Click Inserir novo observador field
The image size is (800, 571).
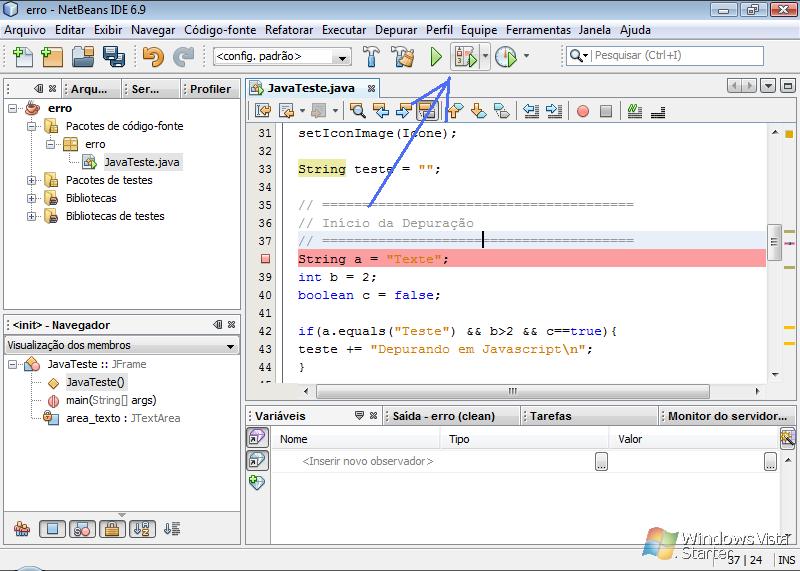coord(367,461)
